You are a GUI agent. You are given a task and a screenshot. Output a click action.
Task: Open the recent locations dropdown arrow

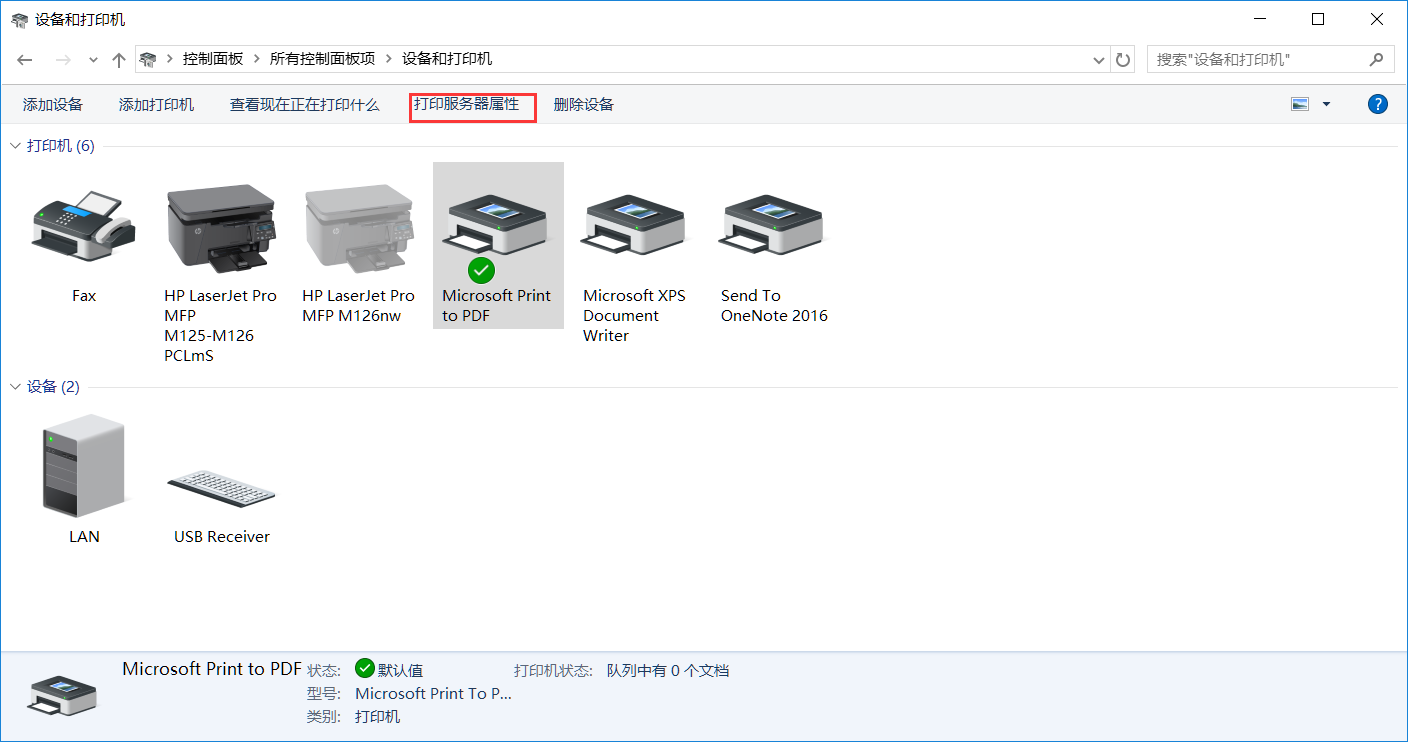point(94,60)
